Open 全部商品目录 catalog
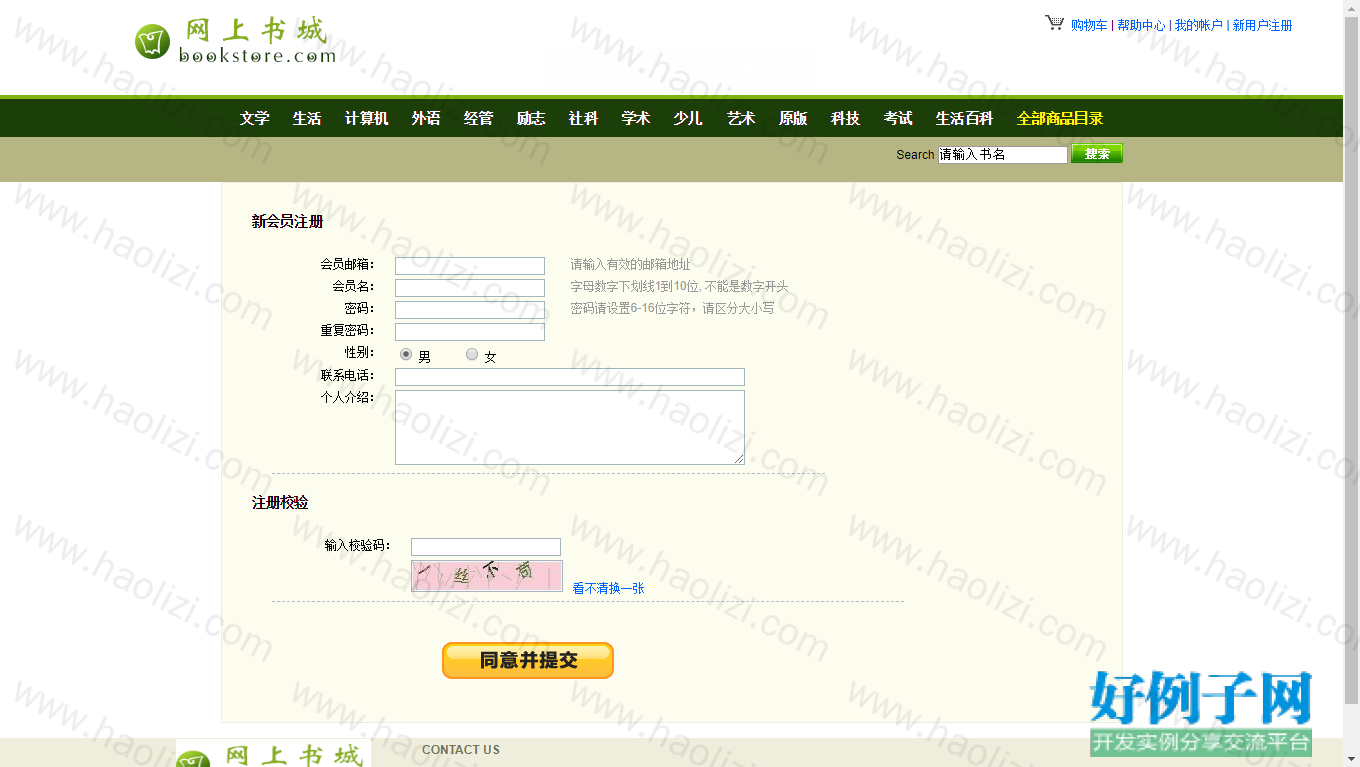 1060,118
